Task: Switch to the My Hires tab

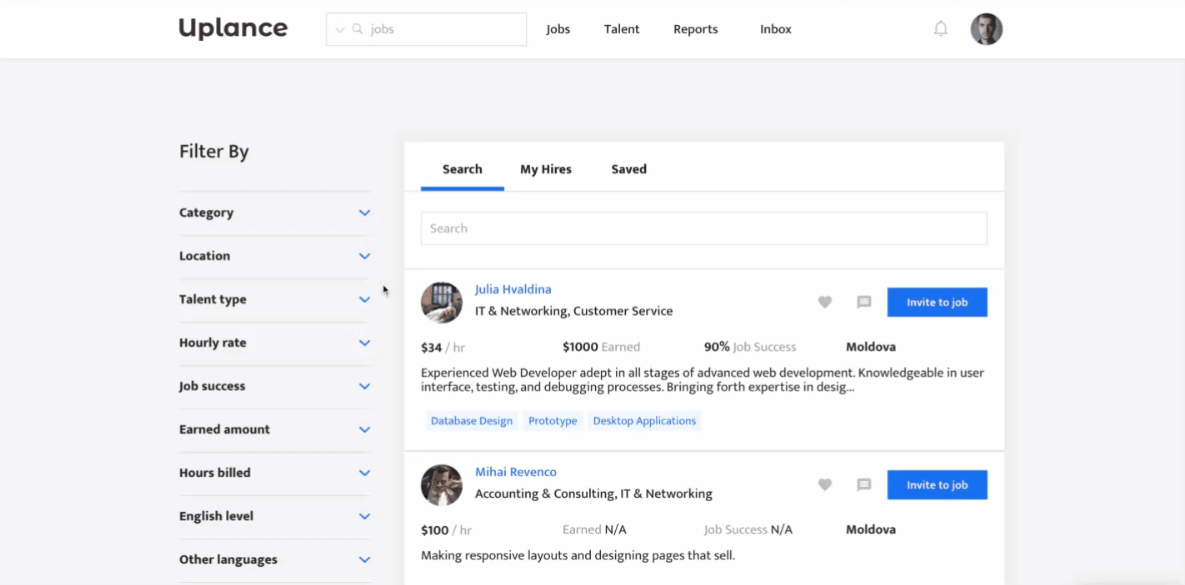Action: pyautogui.click(x=546, y=169)
